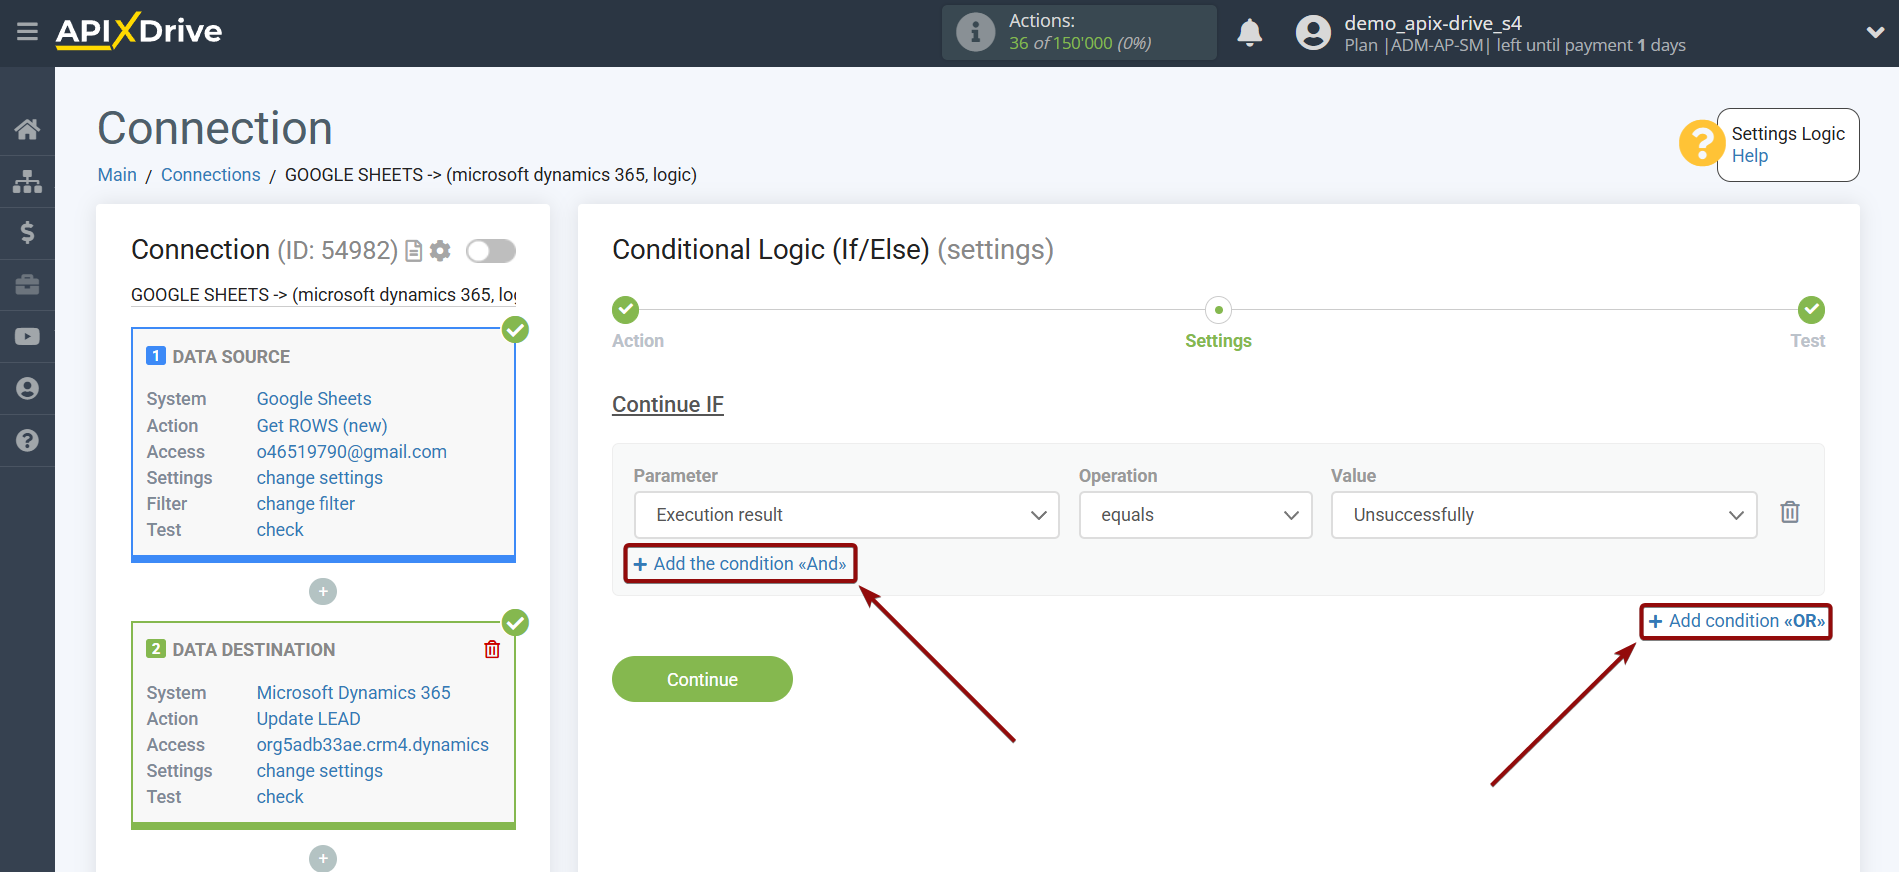
Task: Click Add the condition «And»
Action: point(740,564)
